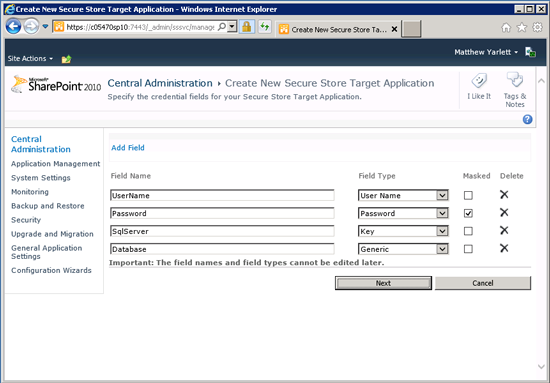Viewport: 550px width, 383px height.
Task: Open Favorites star icon
Action: pyautogui.click(x=522, y=27)
